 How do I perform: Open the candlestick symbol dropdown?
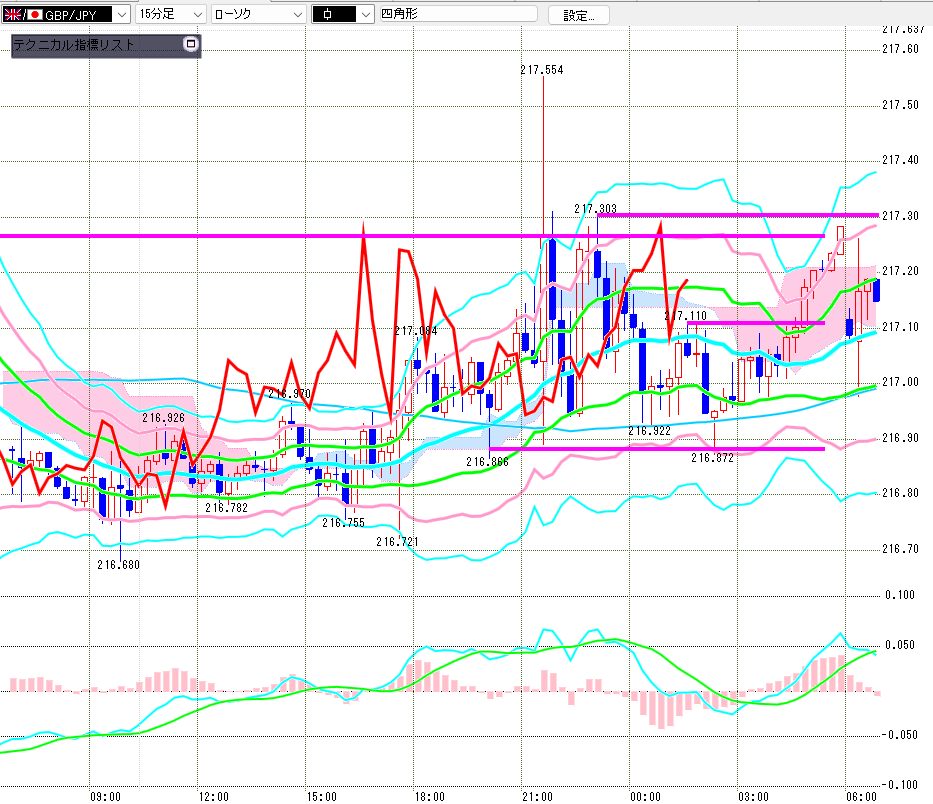coord(343,14)
